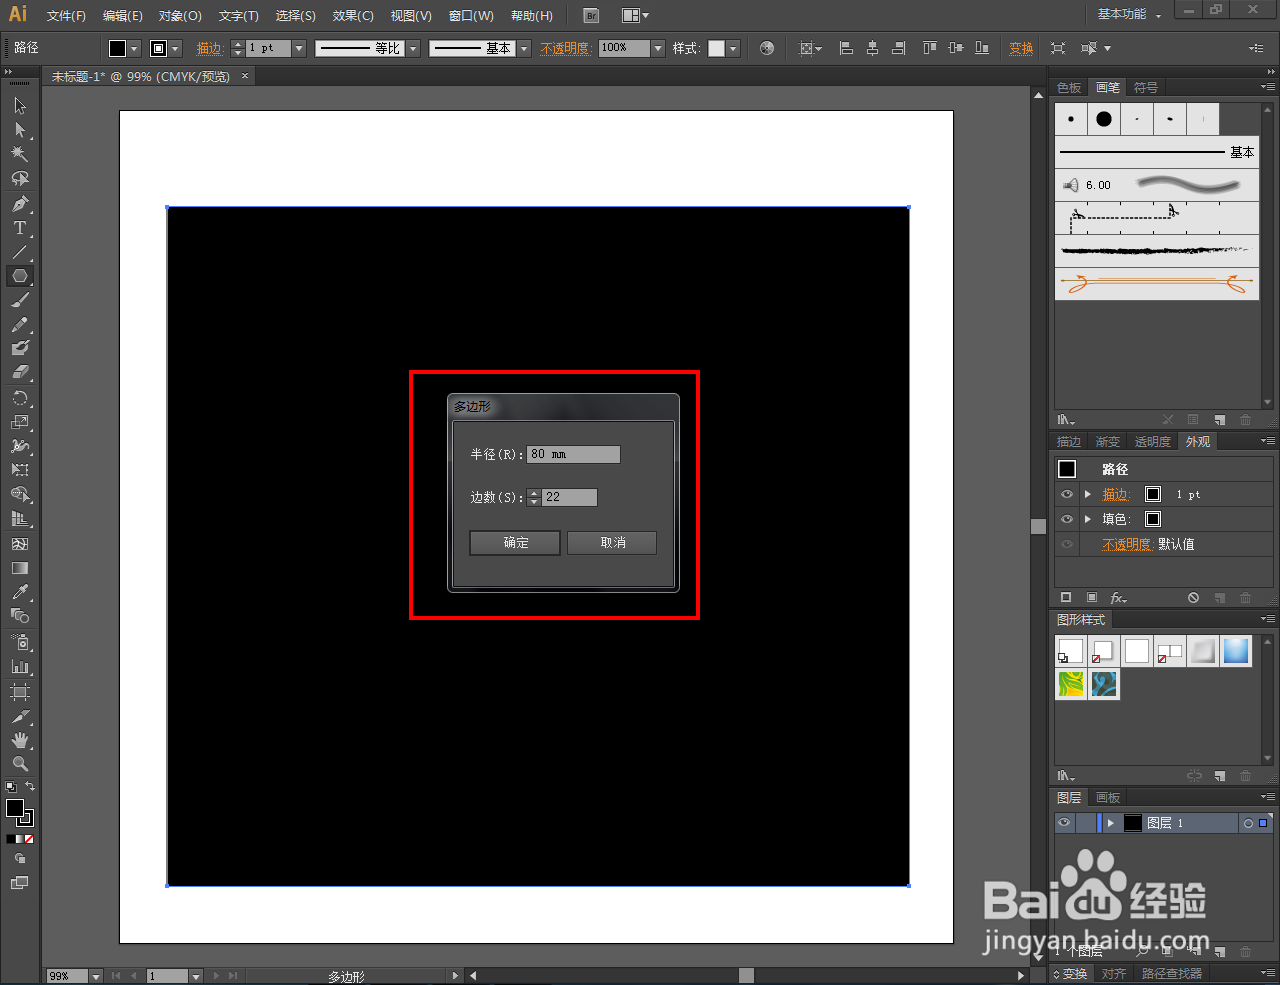Switch to the 色板 panel tab
1280x985 pixels.
(x=1069, y=88)
